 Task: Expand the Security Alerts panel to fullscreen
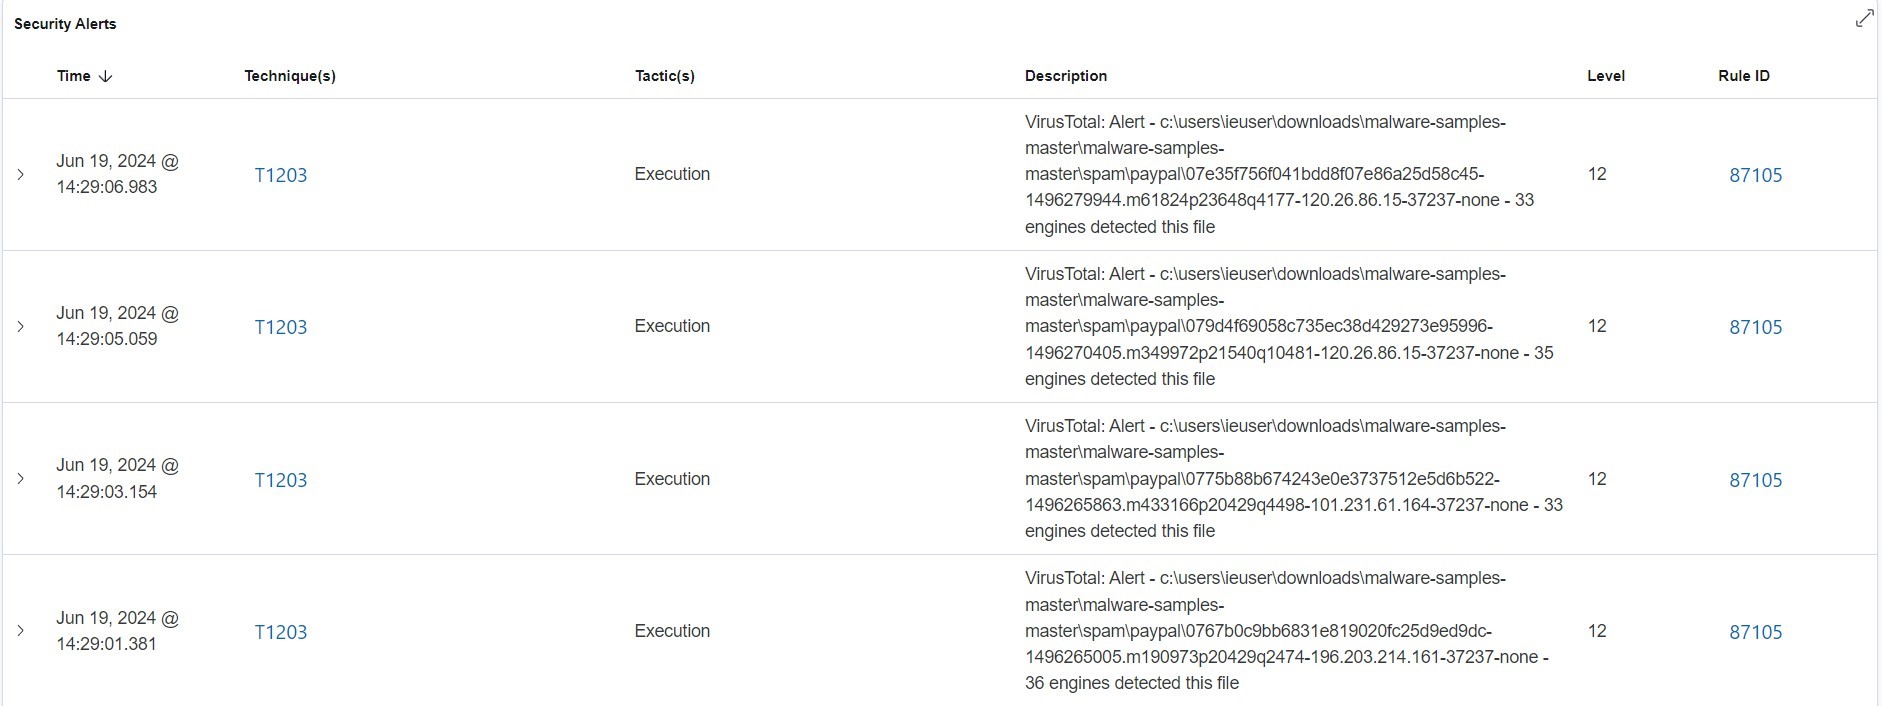pyautogui.click(x=1864, y=19)
